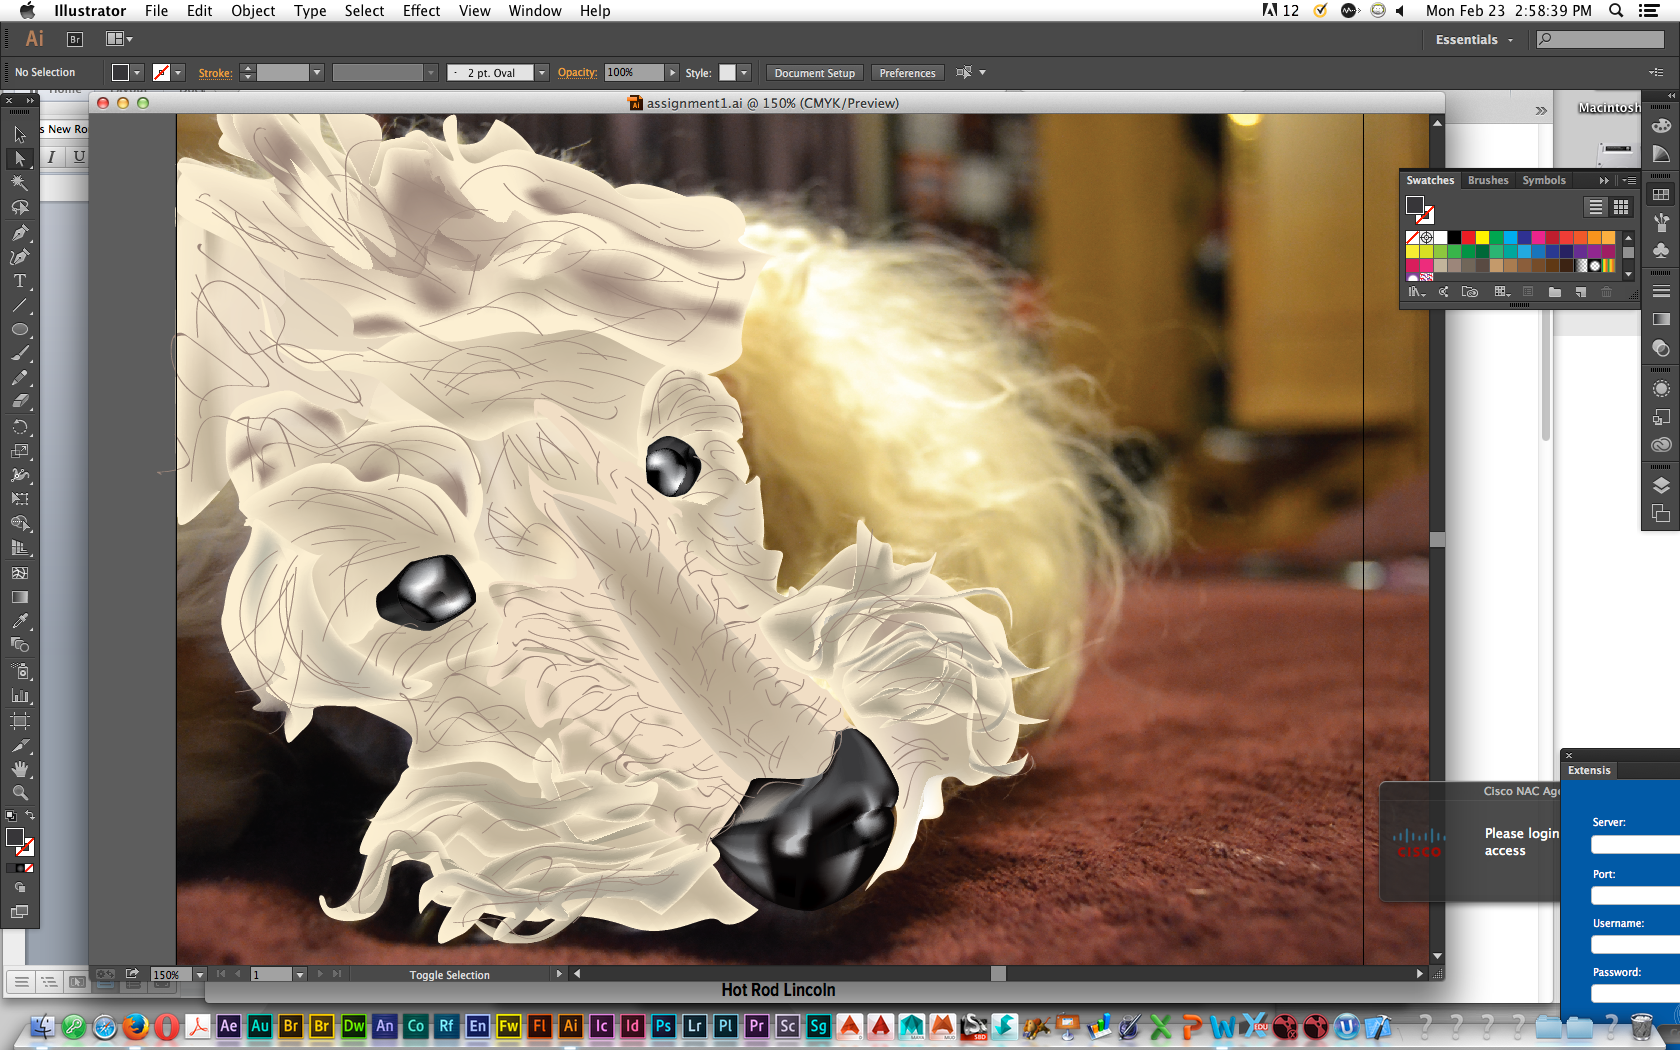1680x1050 pixels.
Task: Select the Column Graph tool
Action: (19, 695)
